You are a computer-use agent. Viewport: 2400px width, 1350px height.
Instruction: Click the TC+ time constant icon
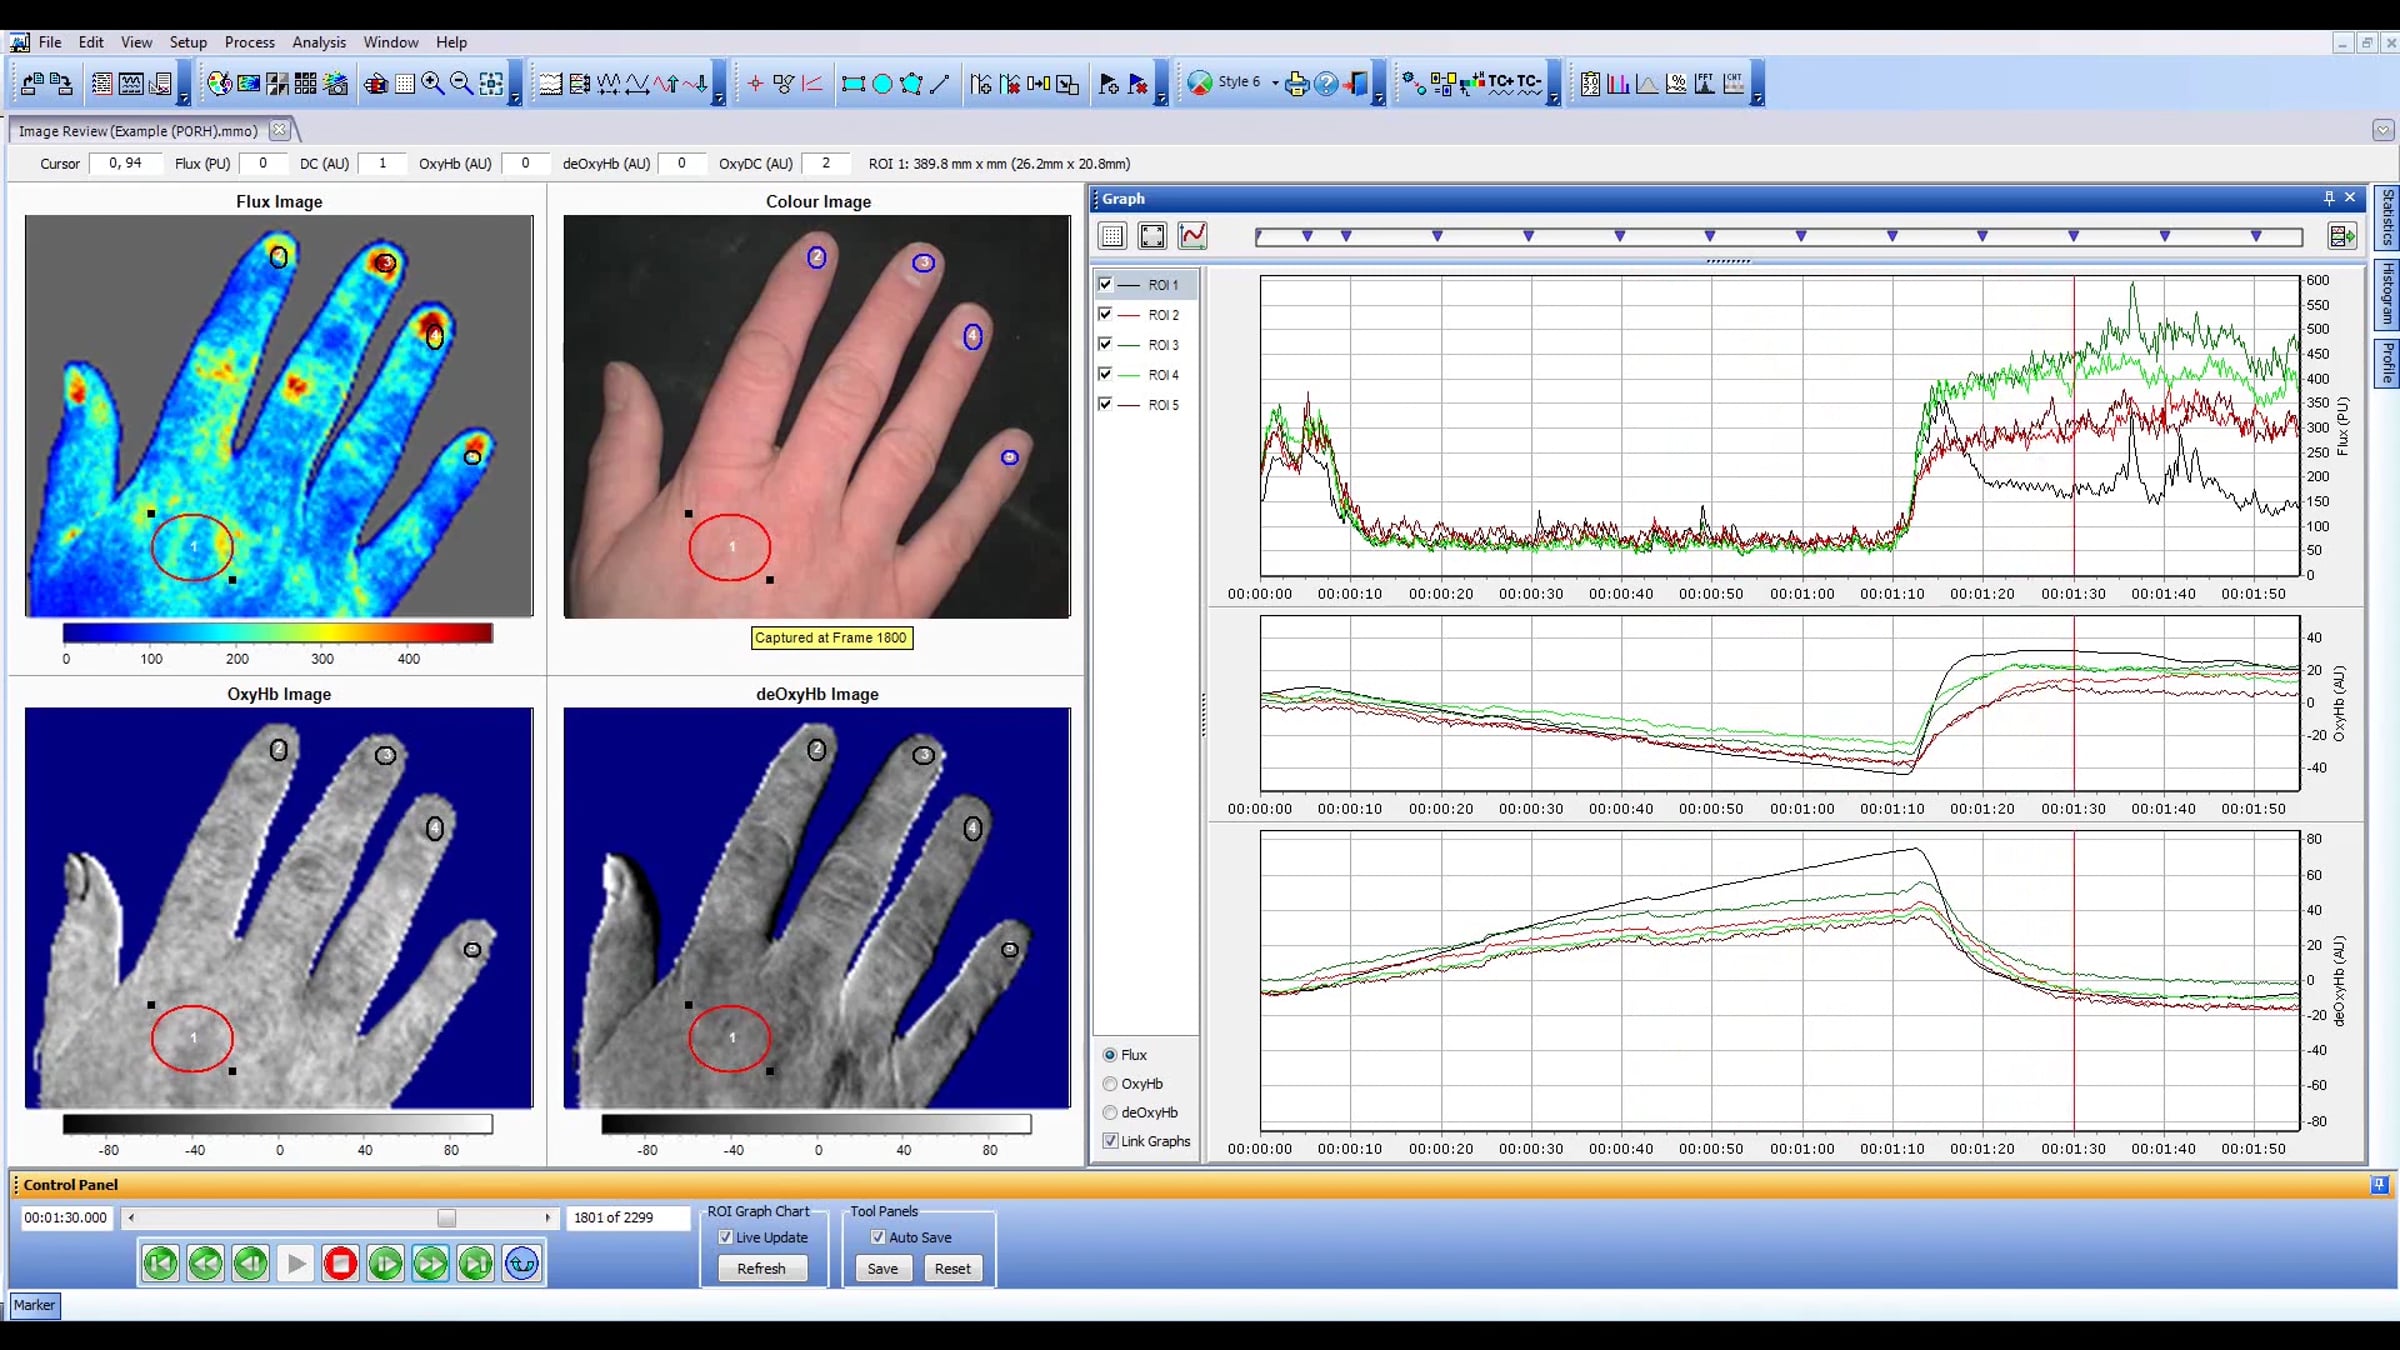(x=1500, y=83)
